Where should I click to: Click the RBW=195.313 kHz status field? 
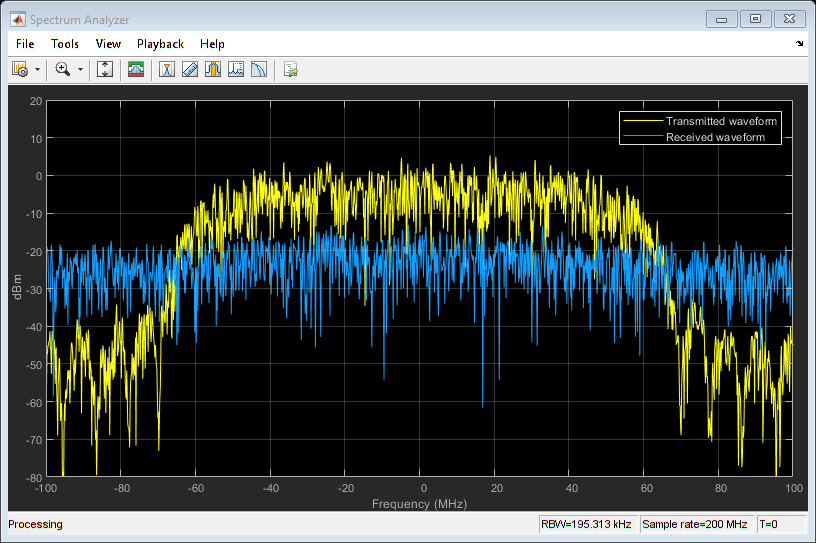tap(586, 524)
